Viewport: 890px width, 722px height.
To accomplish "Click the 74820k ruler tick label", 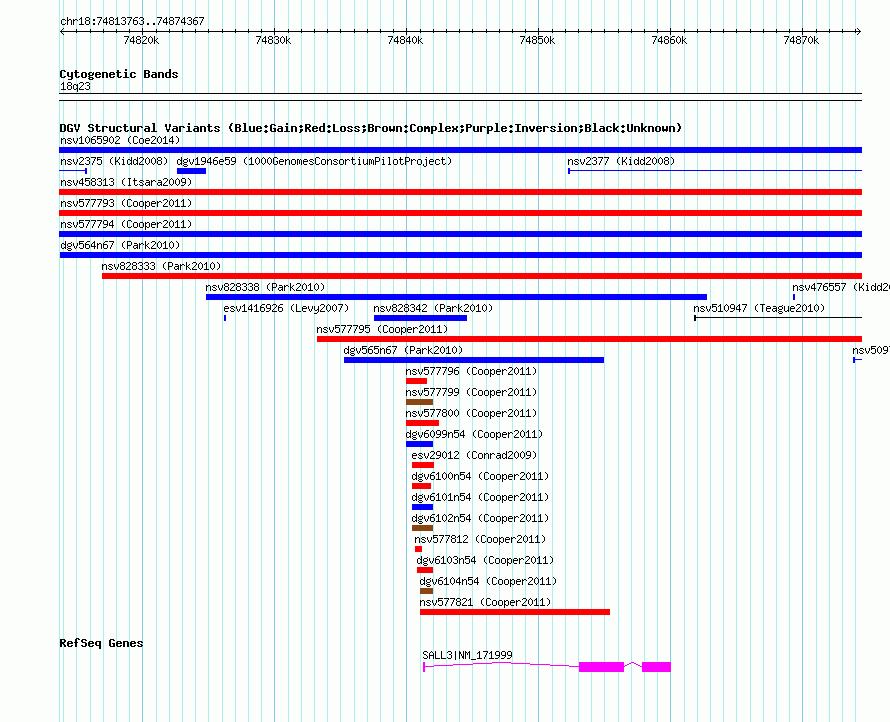I will coord(141,40).
